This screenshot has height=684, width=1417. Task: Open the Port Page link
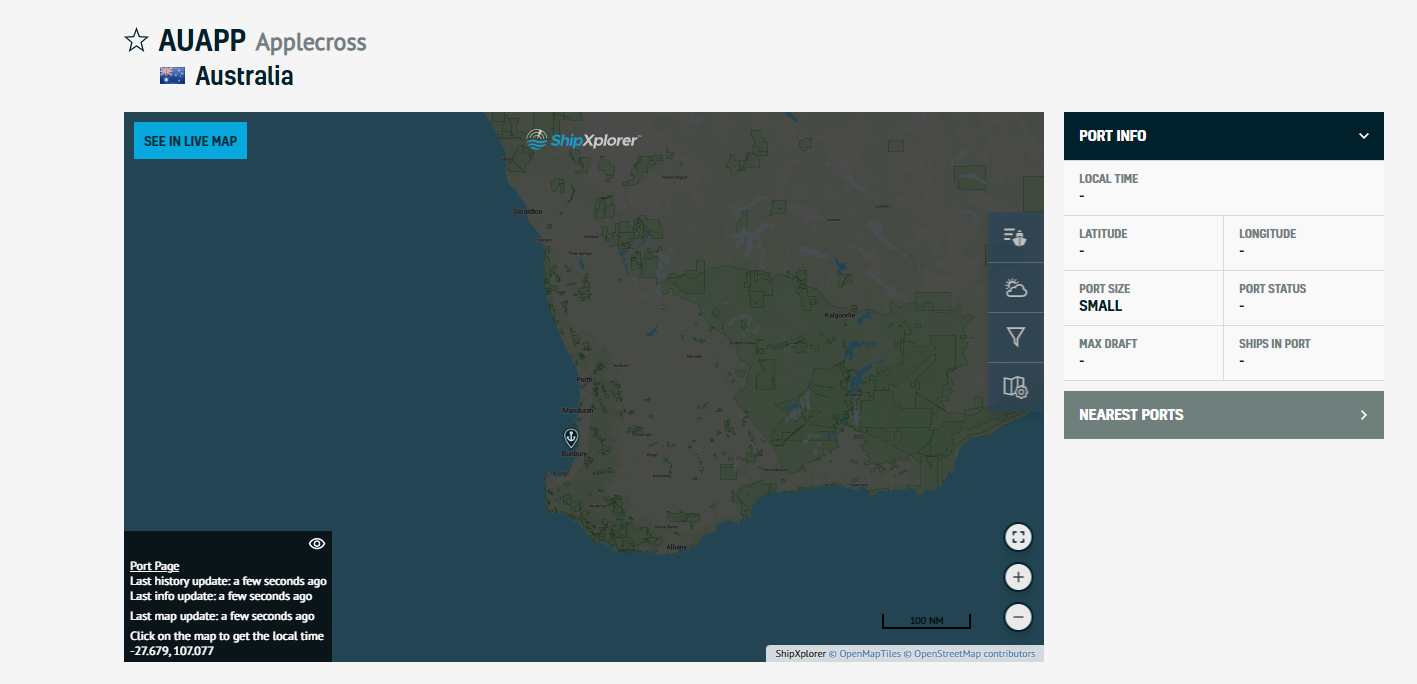pos(155,566)
